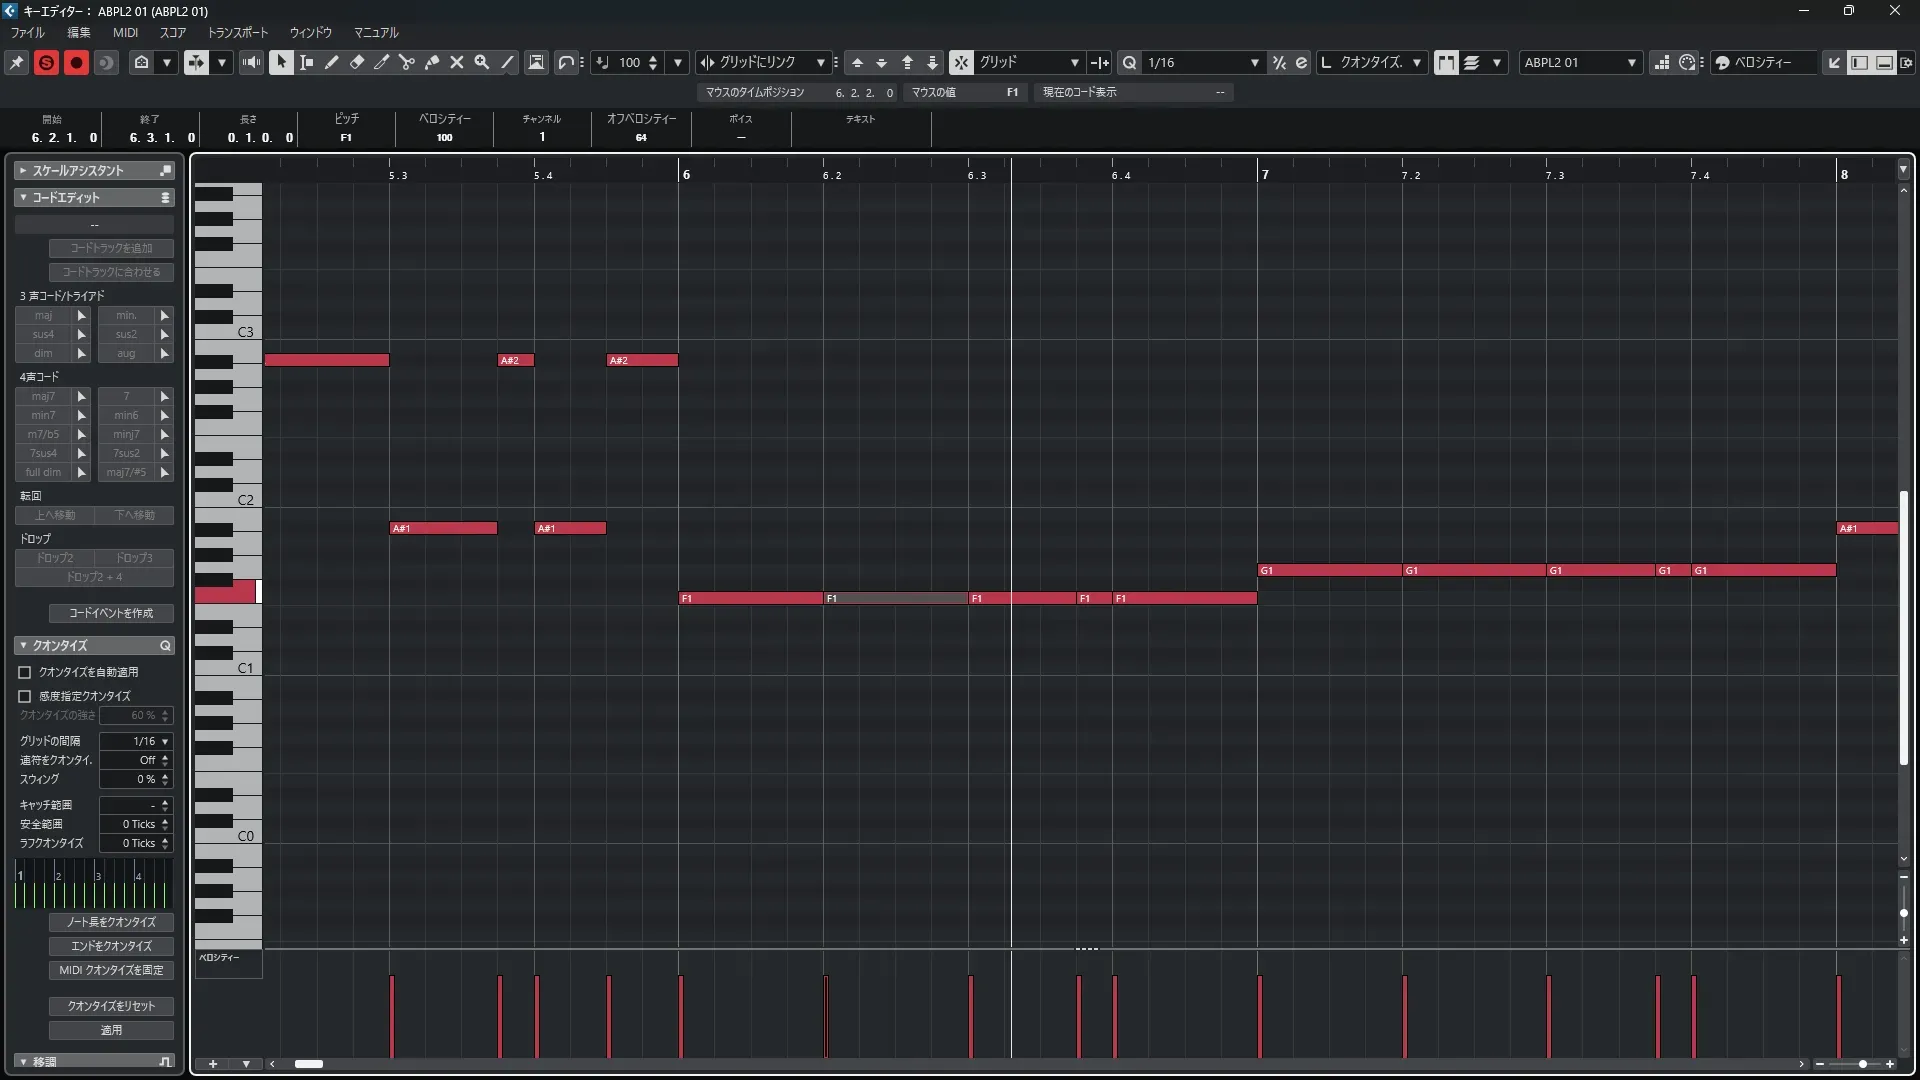Viewport: 1920px width, 1080px height.
Task: Open the 1/16 quantize preset dropdown
Action: pyautogui.click(x=1254, y=62)
